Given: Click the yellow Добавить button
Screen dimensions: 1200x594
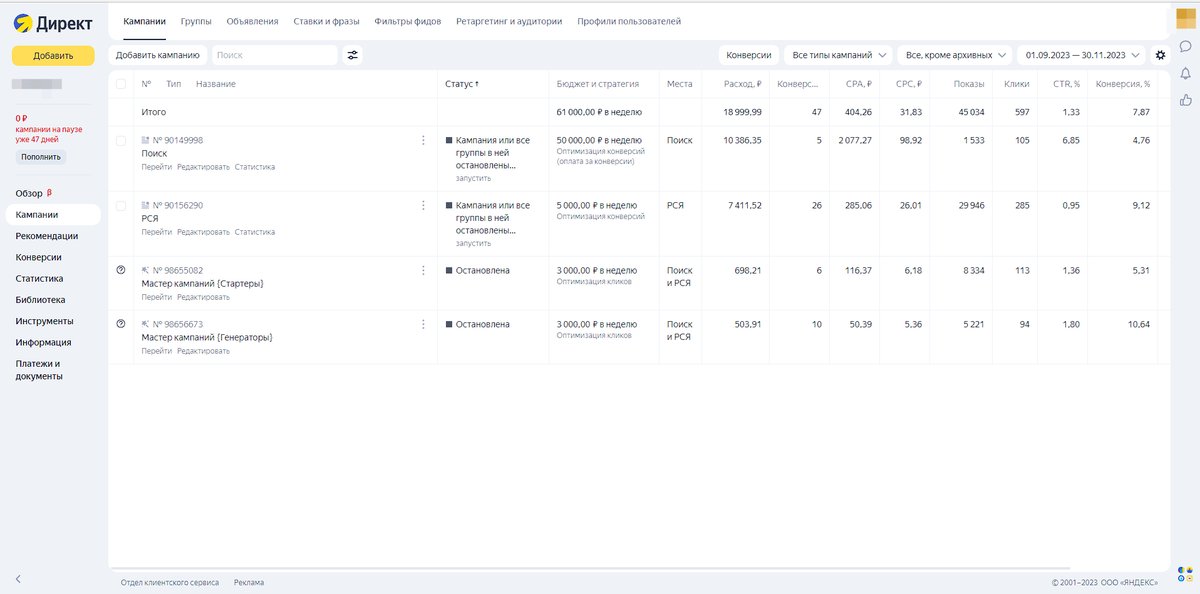Looking at the screenshot, I should [x=53, y=56].
